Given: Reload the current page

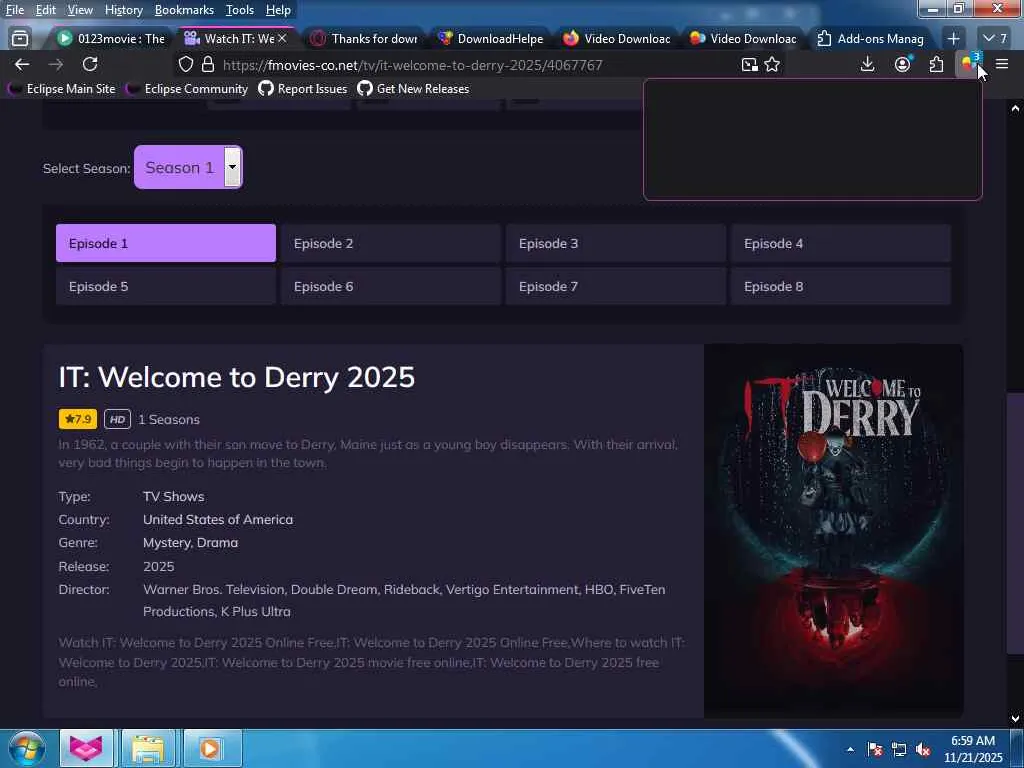Looking at the screenshot, I should click(90, 64).
